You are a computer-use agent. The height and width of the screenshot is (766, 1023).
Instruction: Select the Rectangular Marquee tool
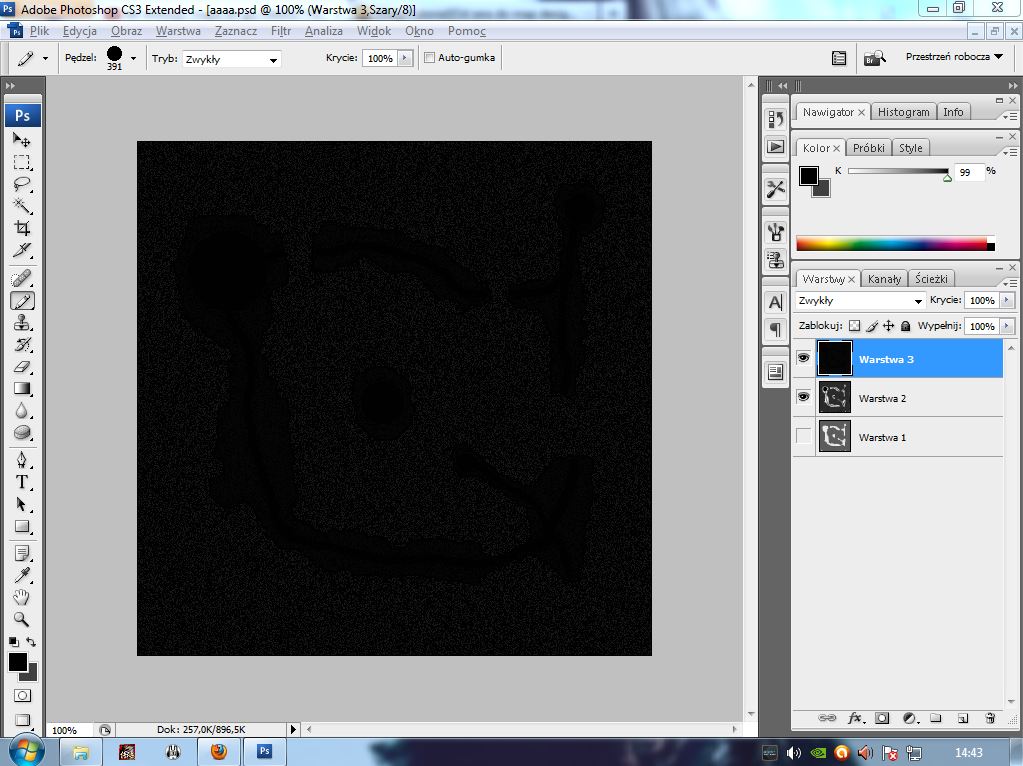[x=22, y=162]
